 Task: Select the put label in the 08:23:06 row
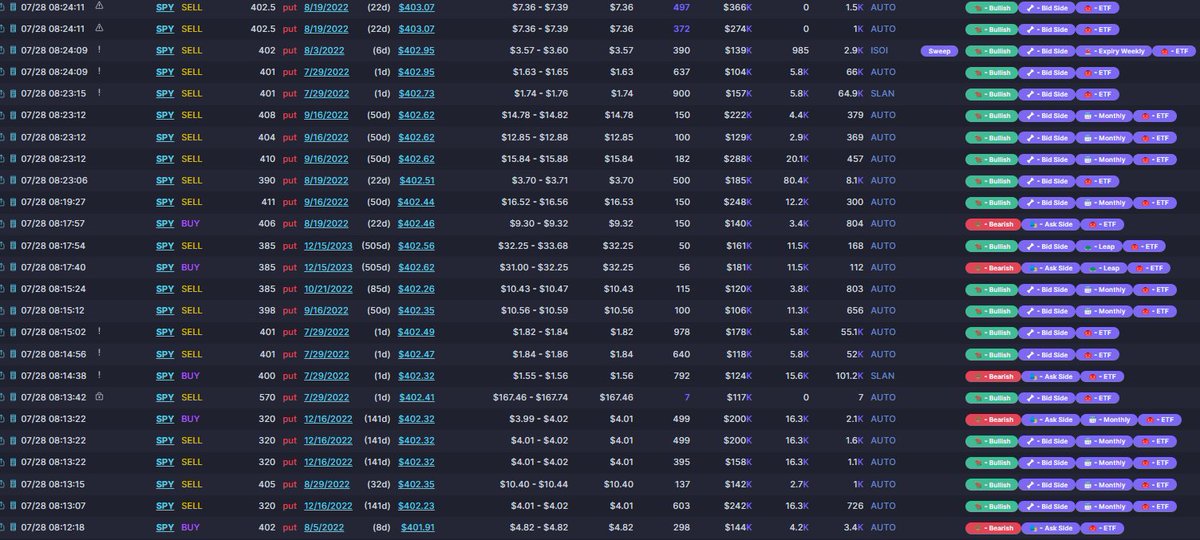click(x=290, y=181)
